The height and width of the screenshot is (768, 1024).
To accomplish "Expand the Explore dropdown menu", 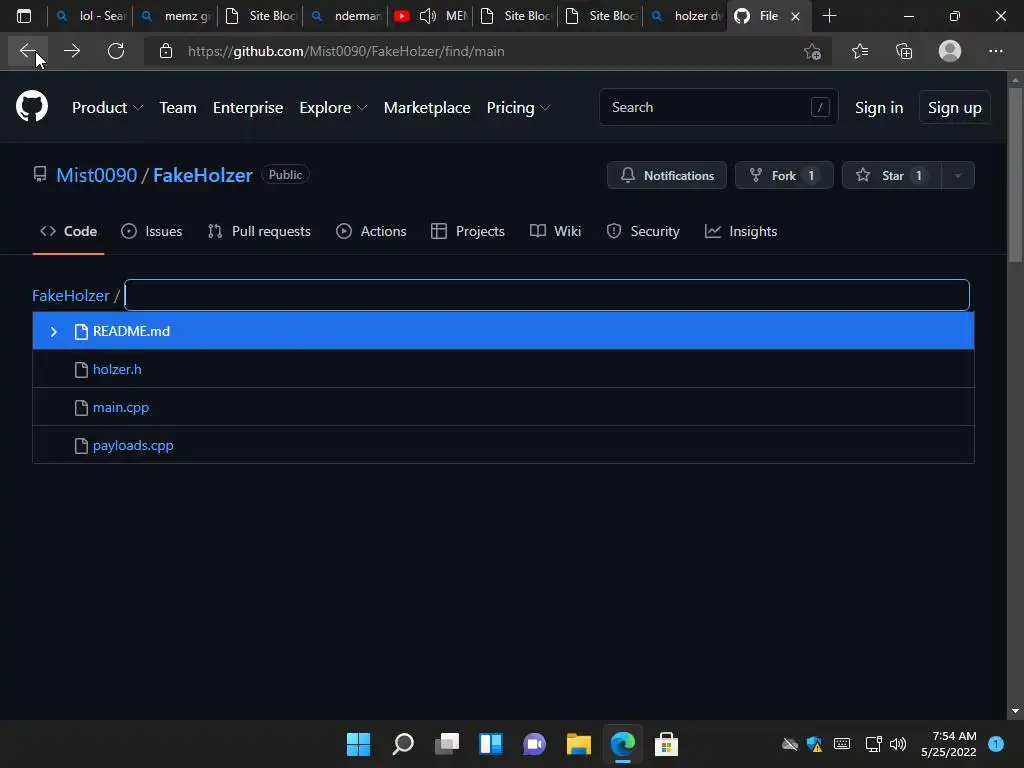I will tap(333, 108).
